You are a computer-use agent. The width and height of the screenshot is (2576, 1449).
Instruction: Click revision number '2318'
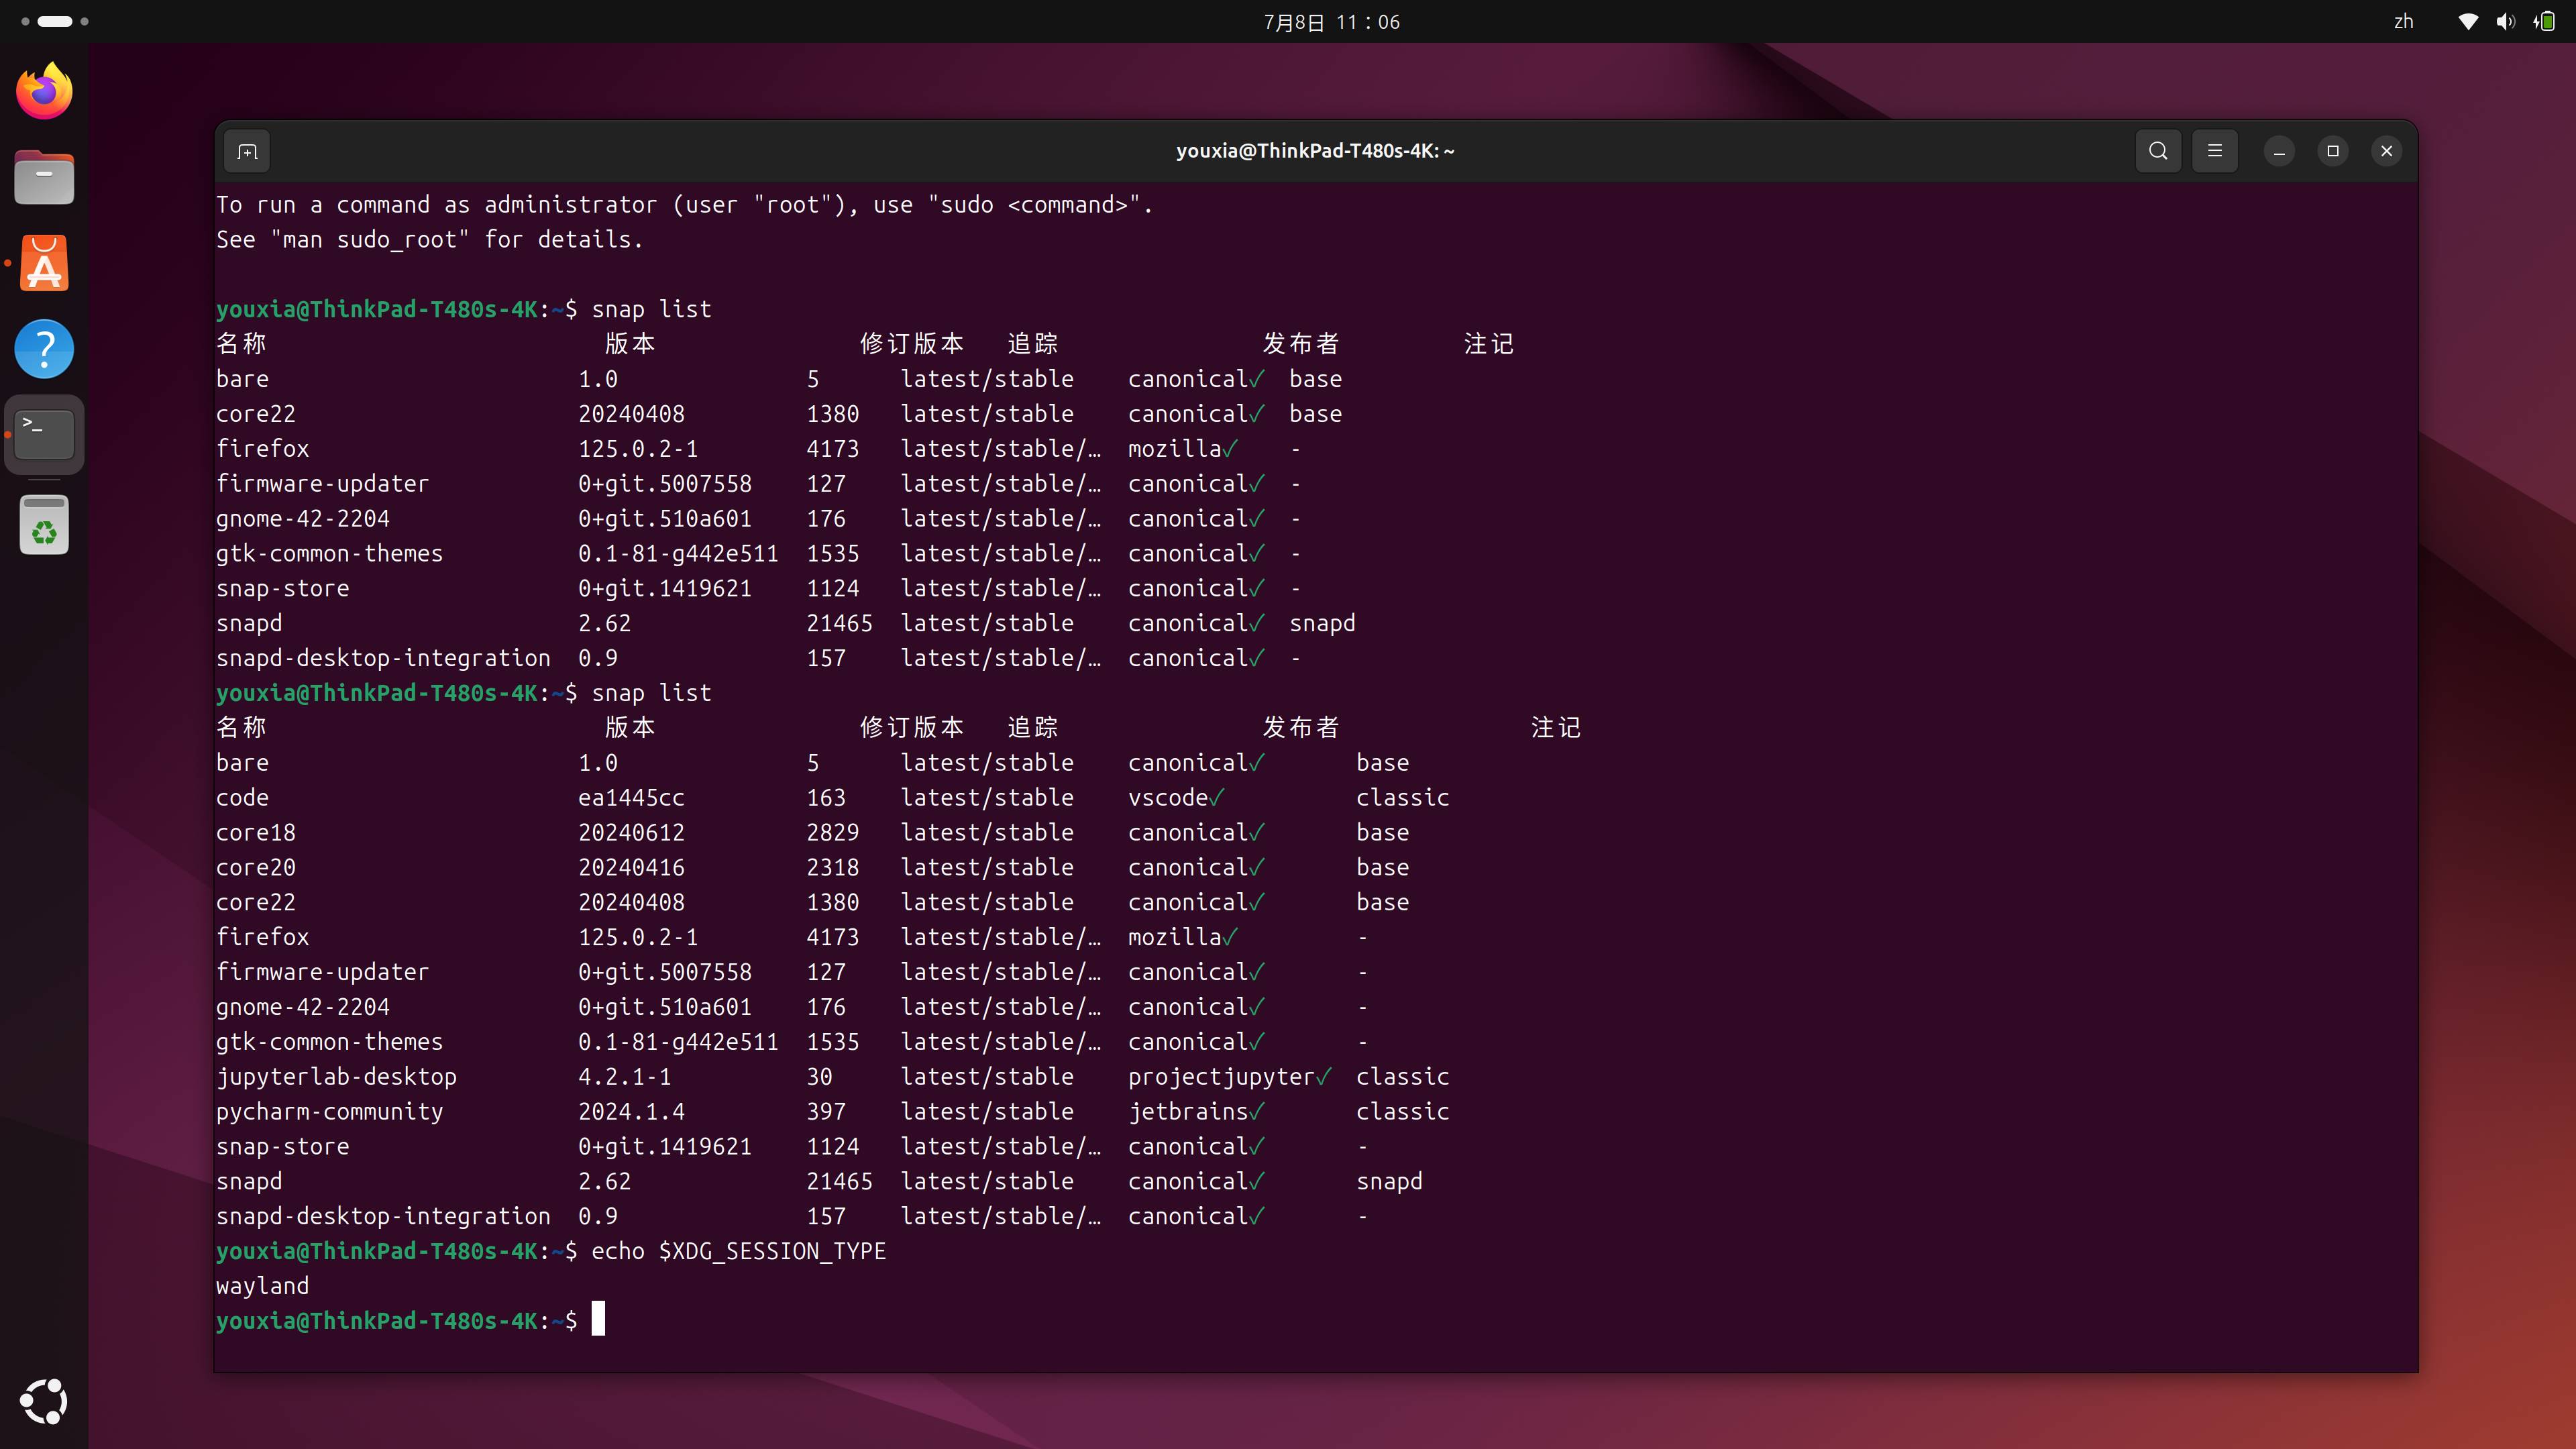tap(832, 868)
